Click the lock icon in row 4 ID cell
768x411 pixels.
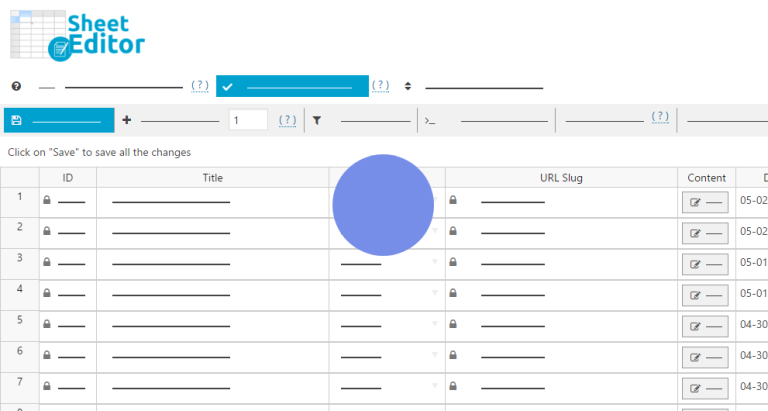(x=47, y=293)
